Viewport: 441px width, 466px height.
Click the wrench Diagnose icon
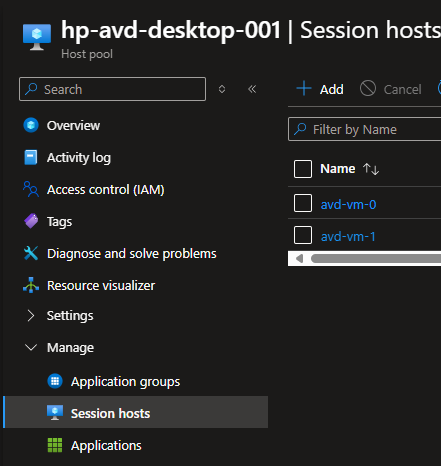(31, 253)
